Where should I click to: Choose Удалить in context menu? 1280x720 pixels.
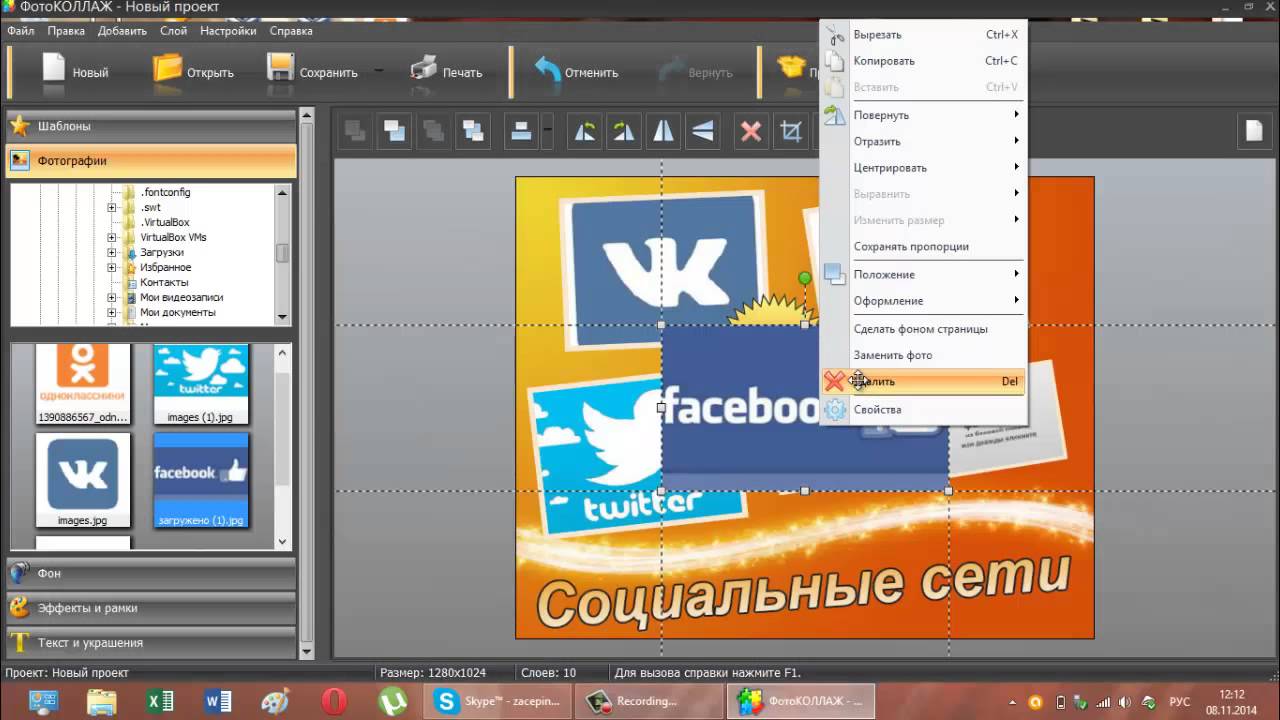tap(922, 381)
